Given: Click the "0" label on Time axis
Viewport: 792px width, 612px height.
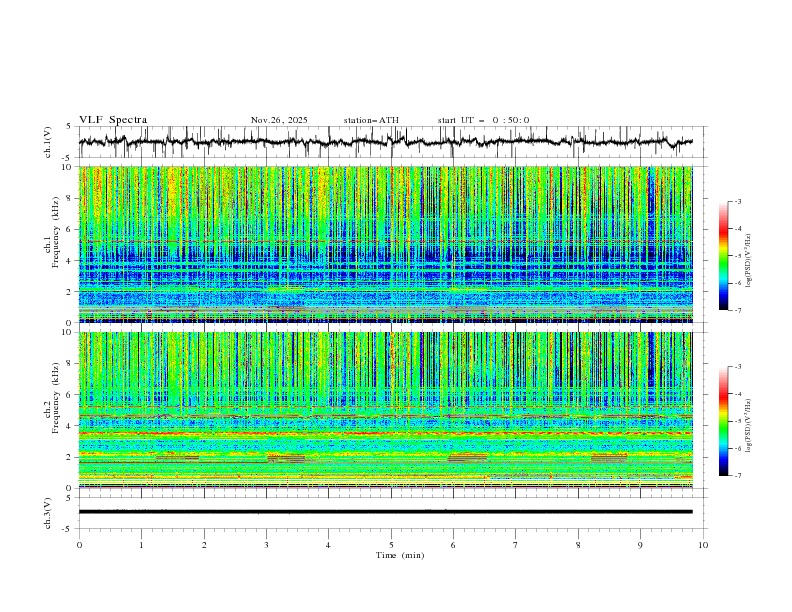Looking at the screenshot, I should pyautogui.click(x=79, y=545).
